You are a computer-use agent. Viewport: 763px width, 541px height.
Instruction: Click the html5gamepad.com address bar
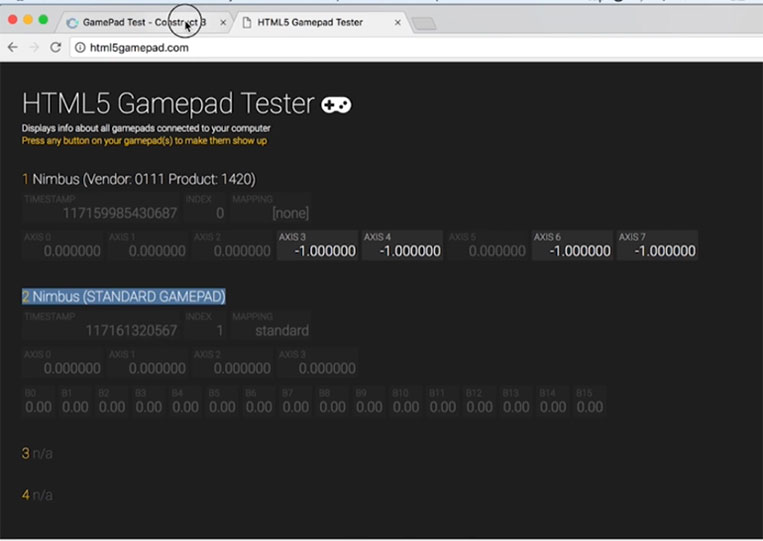417,48
